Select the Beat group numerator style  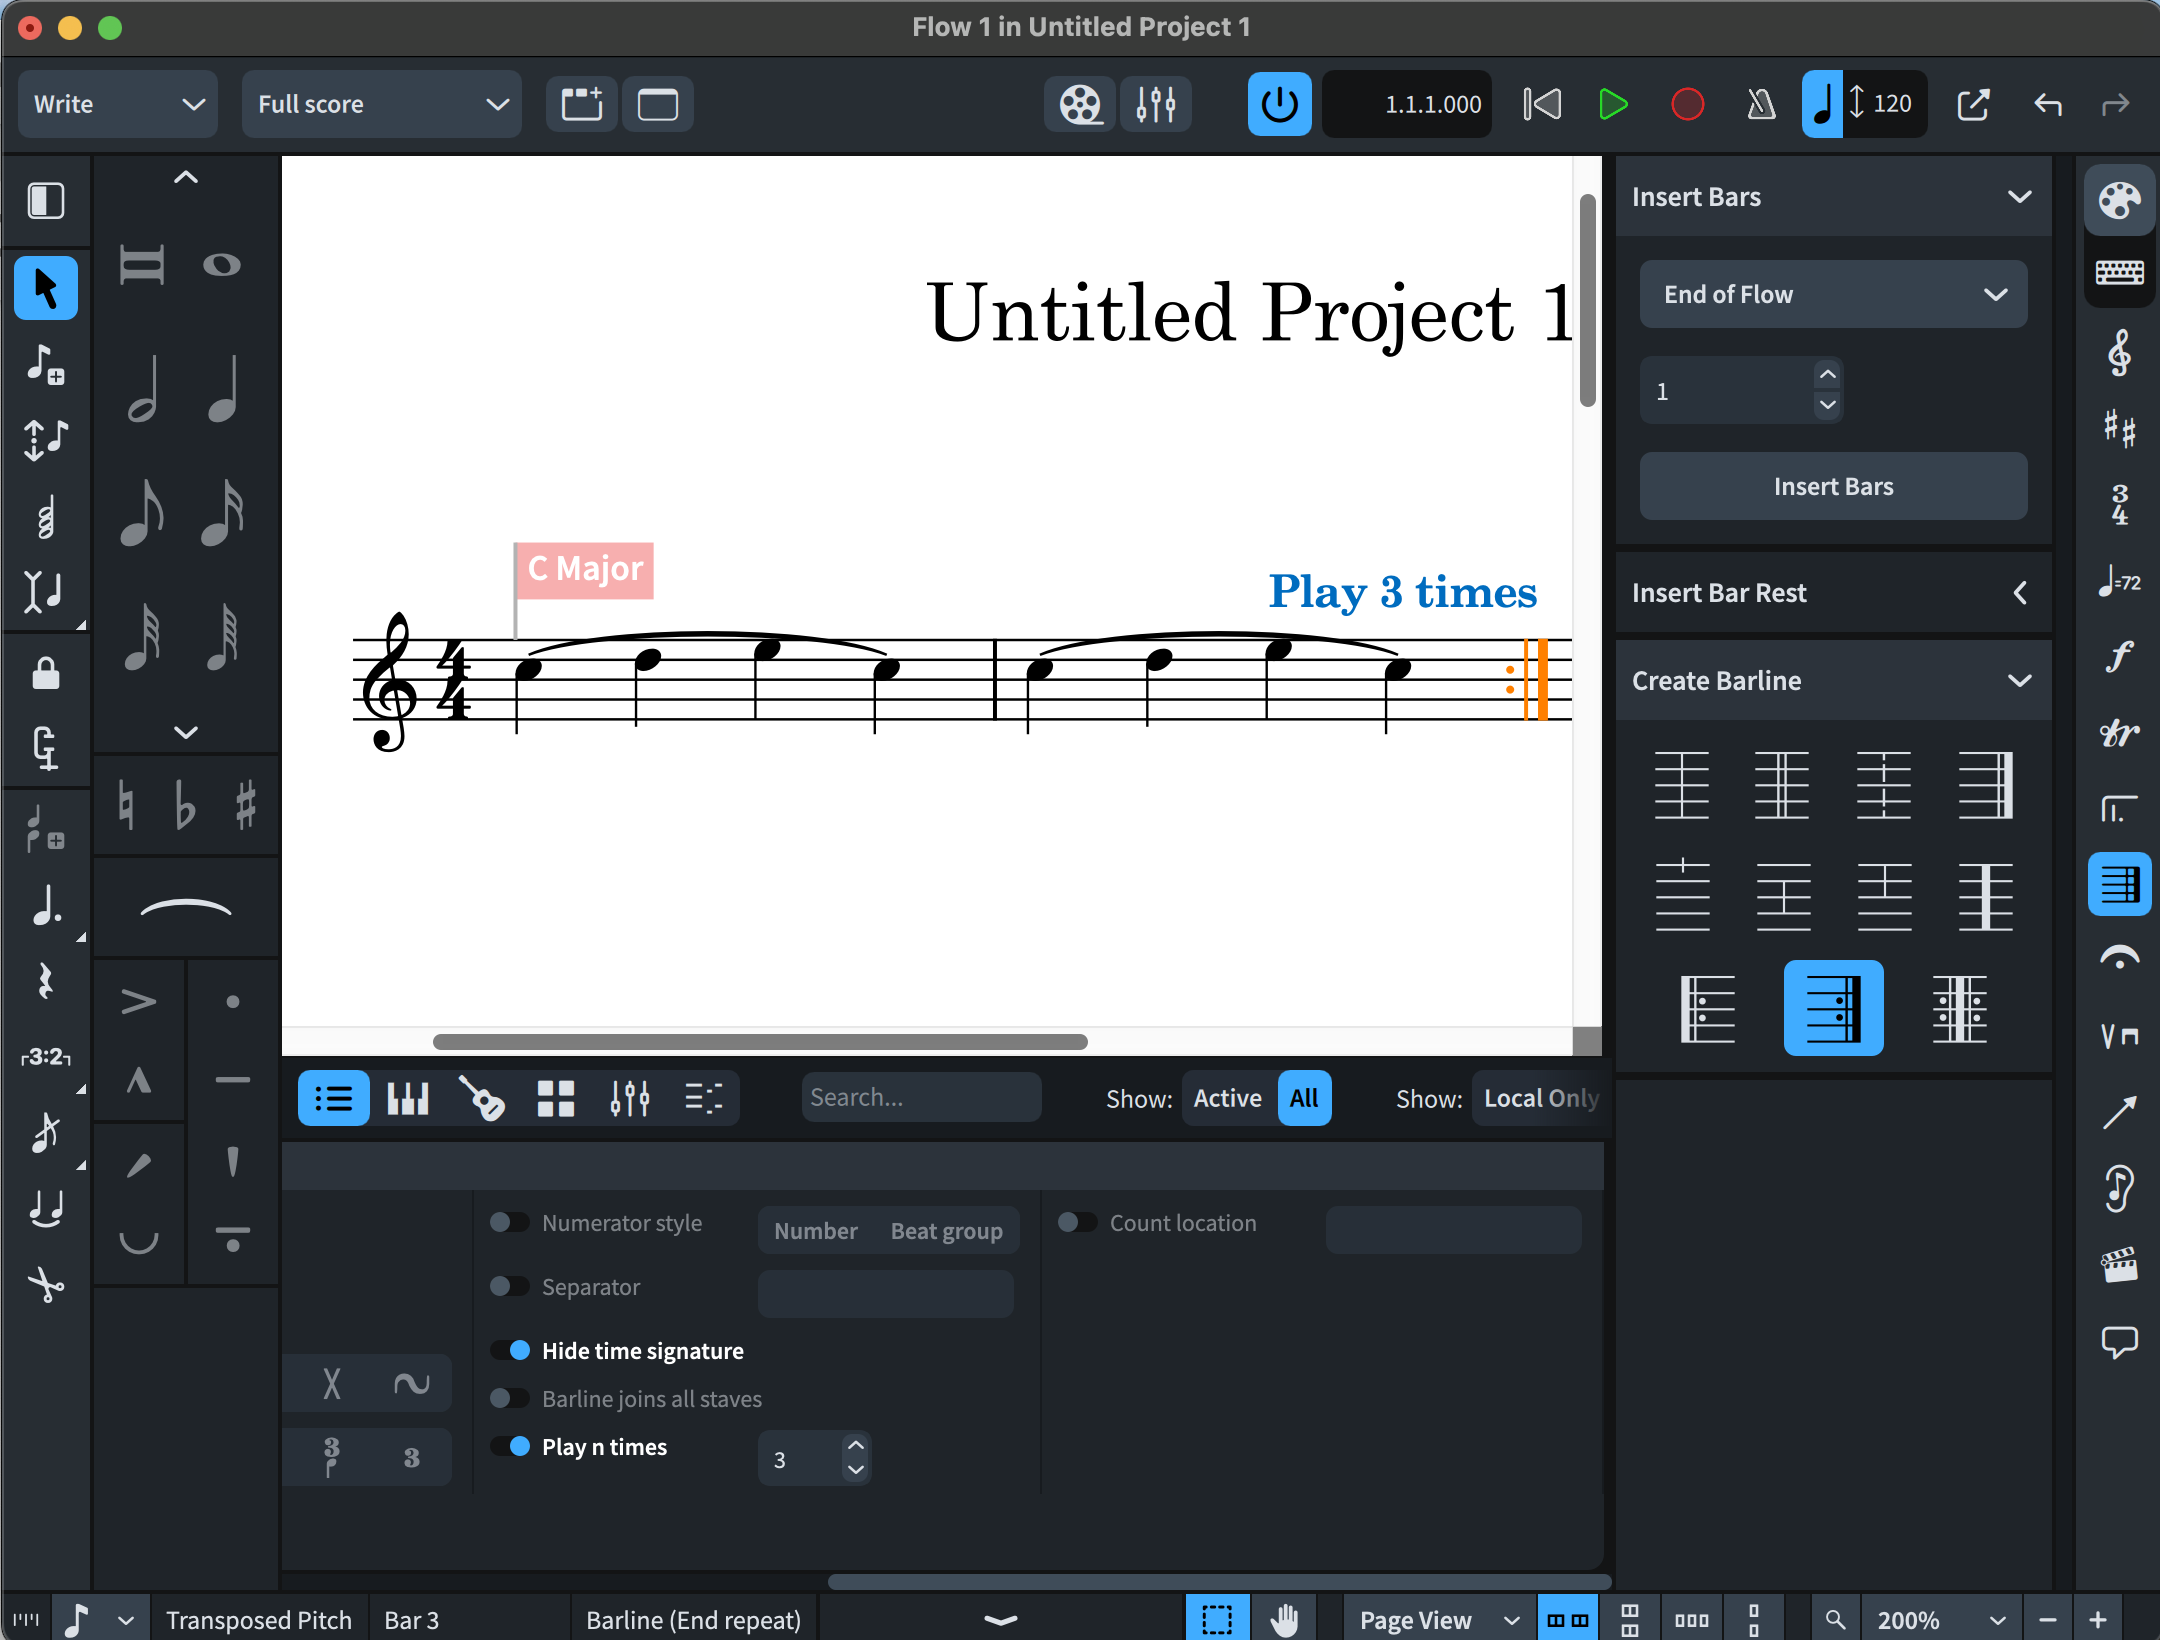tap(946, 1231)
